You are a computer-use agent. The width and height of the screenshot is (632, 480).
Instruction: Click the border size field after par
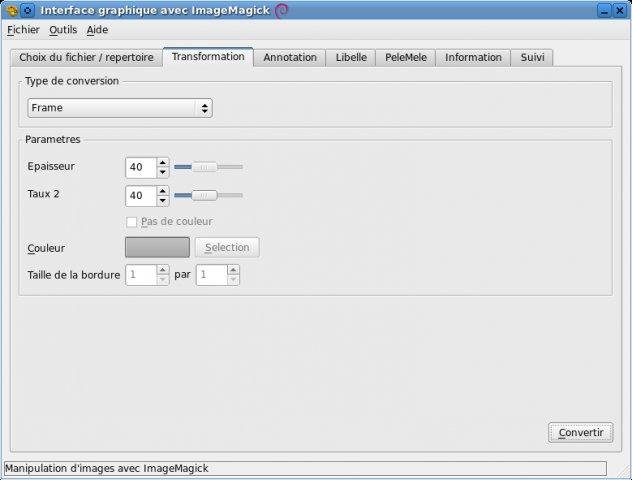coord(212,275)
